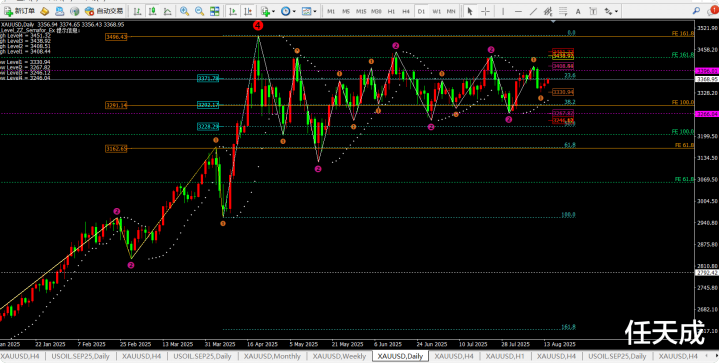Select the equidistant channel tool
The width and height of the screenshot is (719, 363).
(x=548, y=11)
